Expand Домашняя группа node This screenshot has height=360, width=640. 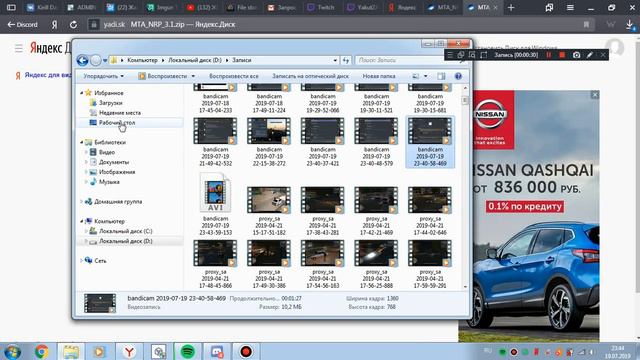click(81, 202)
